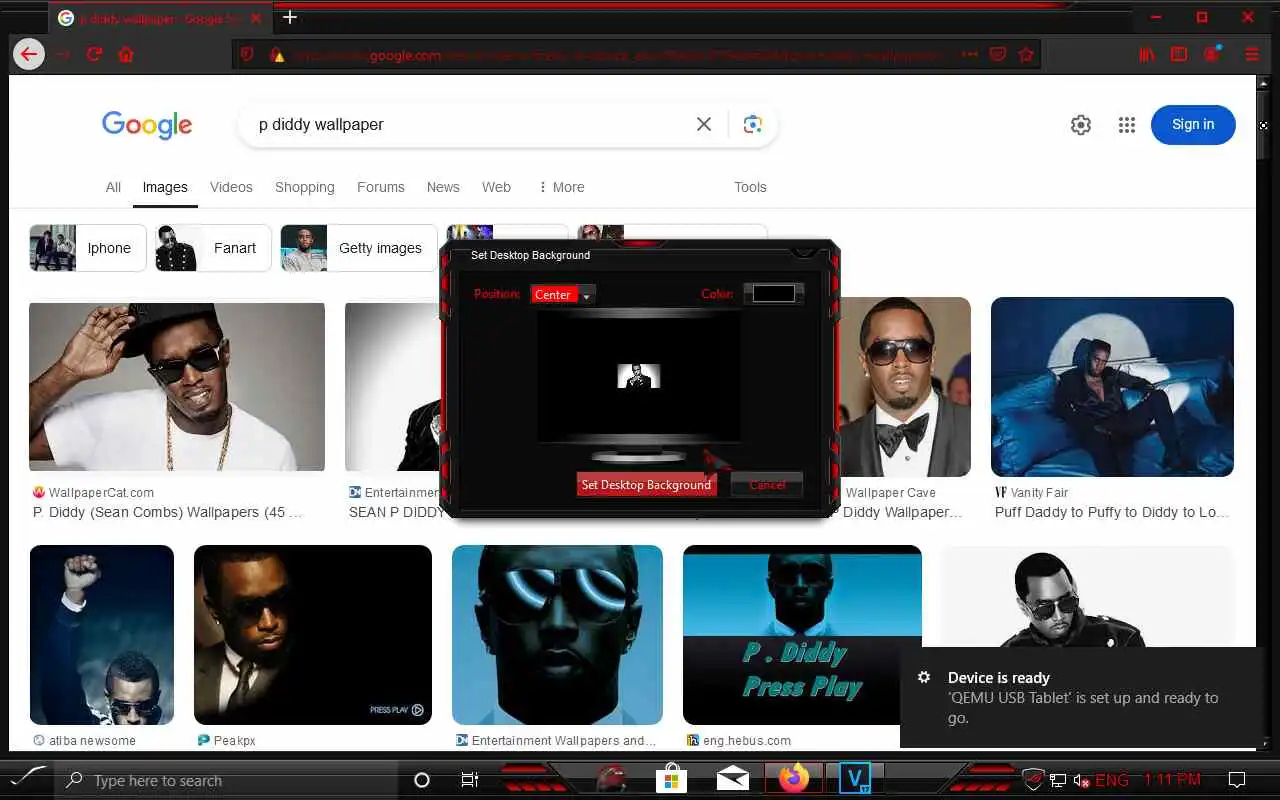Viewport: 1280px width, 800px height.
Task: Open Mail app from the taskbar
Action: coord(733,779)
